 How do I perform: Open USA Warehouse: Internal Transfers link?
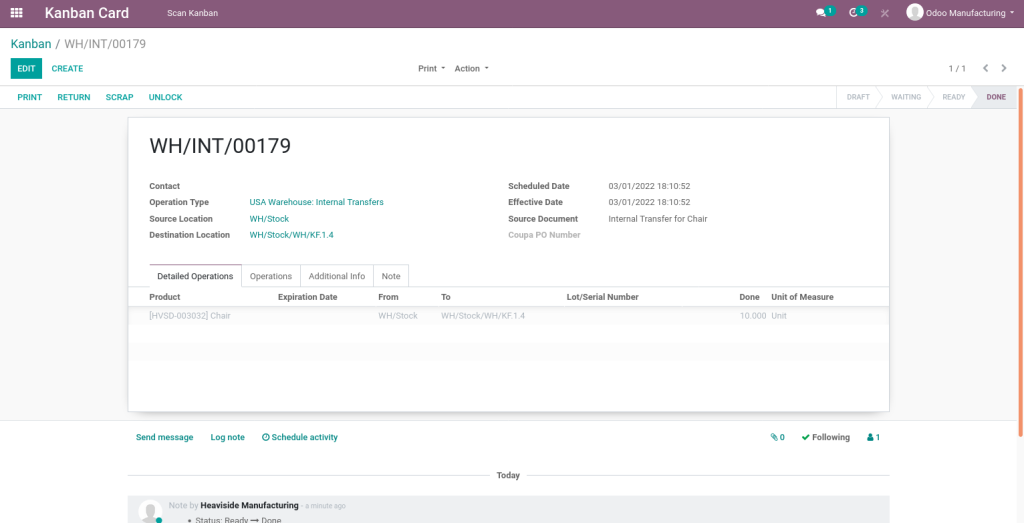(316, 202)
